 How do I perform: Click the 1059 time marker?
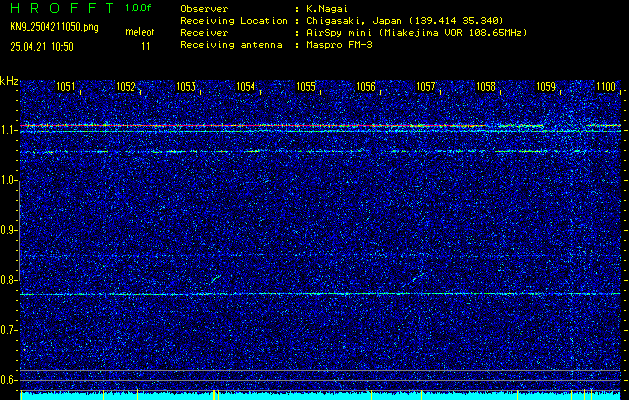point(546,86)
